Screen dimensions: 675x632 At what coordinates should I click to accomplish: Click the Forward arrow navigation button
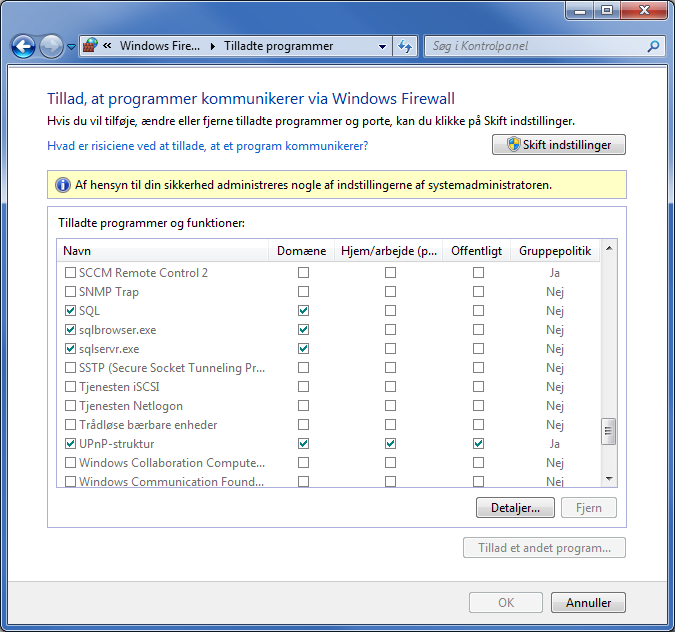pos(51,46)
